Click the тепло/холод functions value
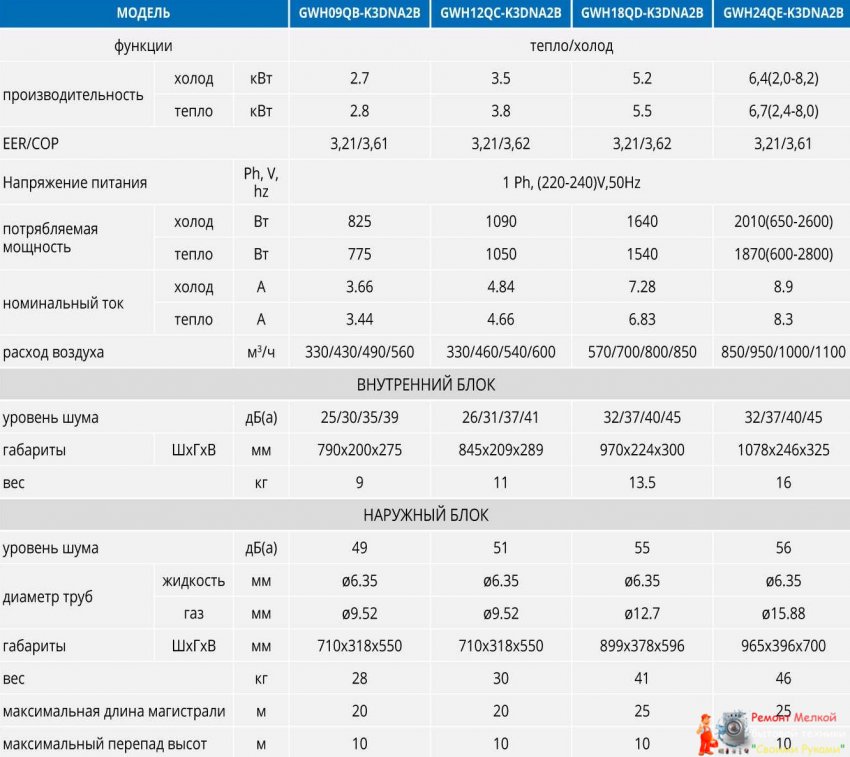The height and width of the screenshot is (757, 850). [571, 46]
